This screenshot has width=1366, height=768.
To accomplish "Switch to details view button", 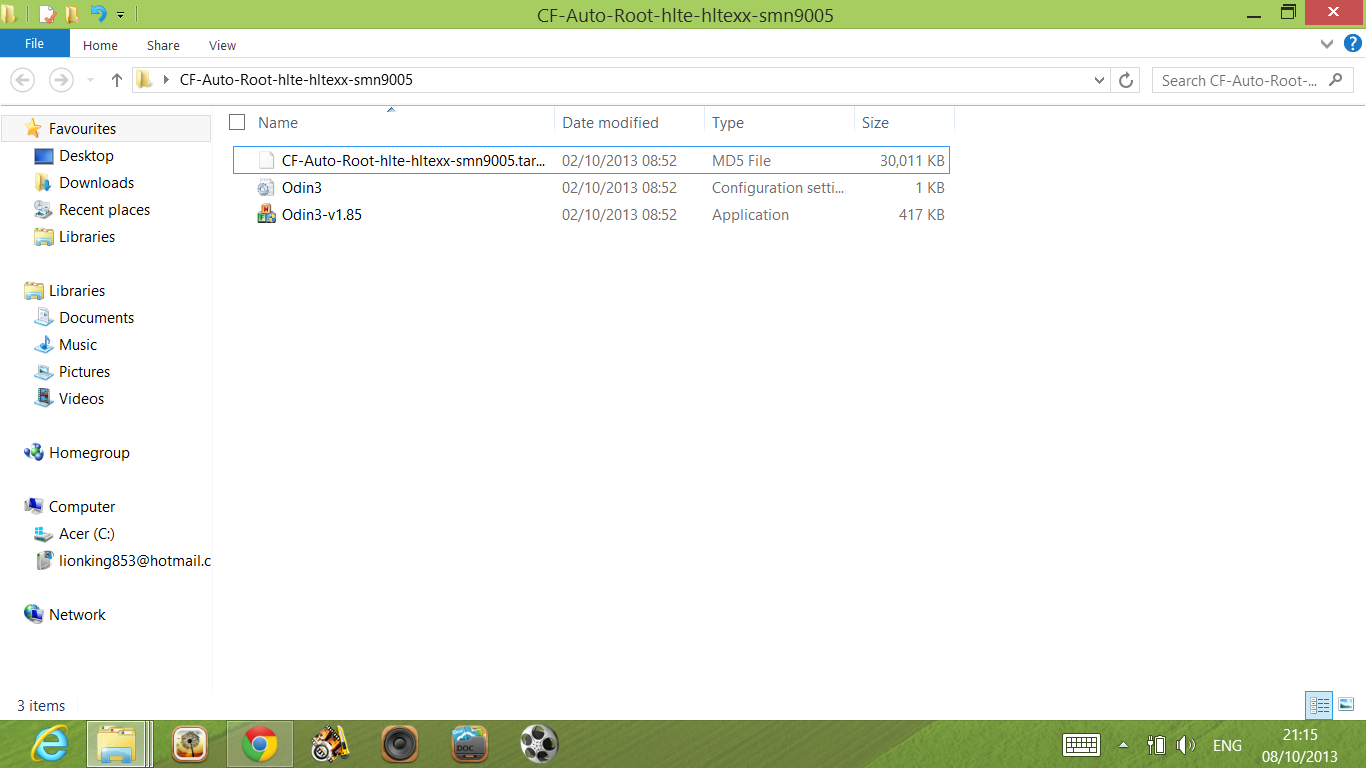I will [x=1320, y=705].
